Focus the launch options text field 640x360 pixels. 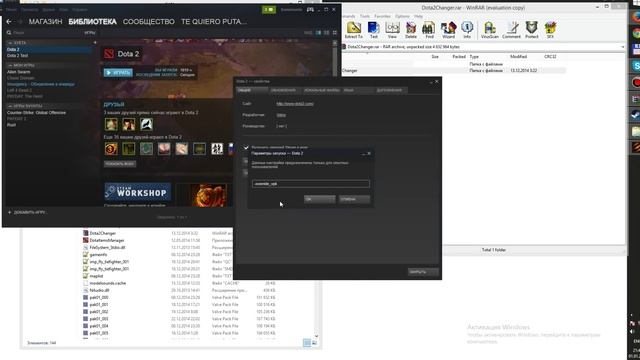tap(311, 184)
